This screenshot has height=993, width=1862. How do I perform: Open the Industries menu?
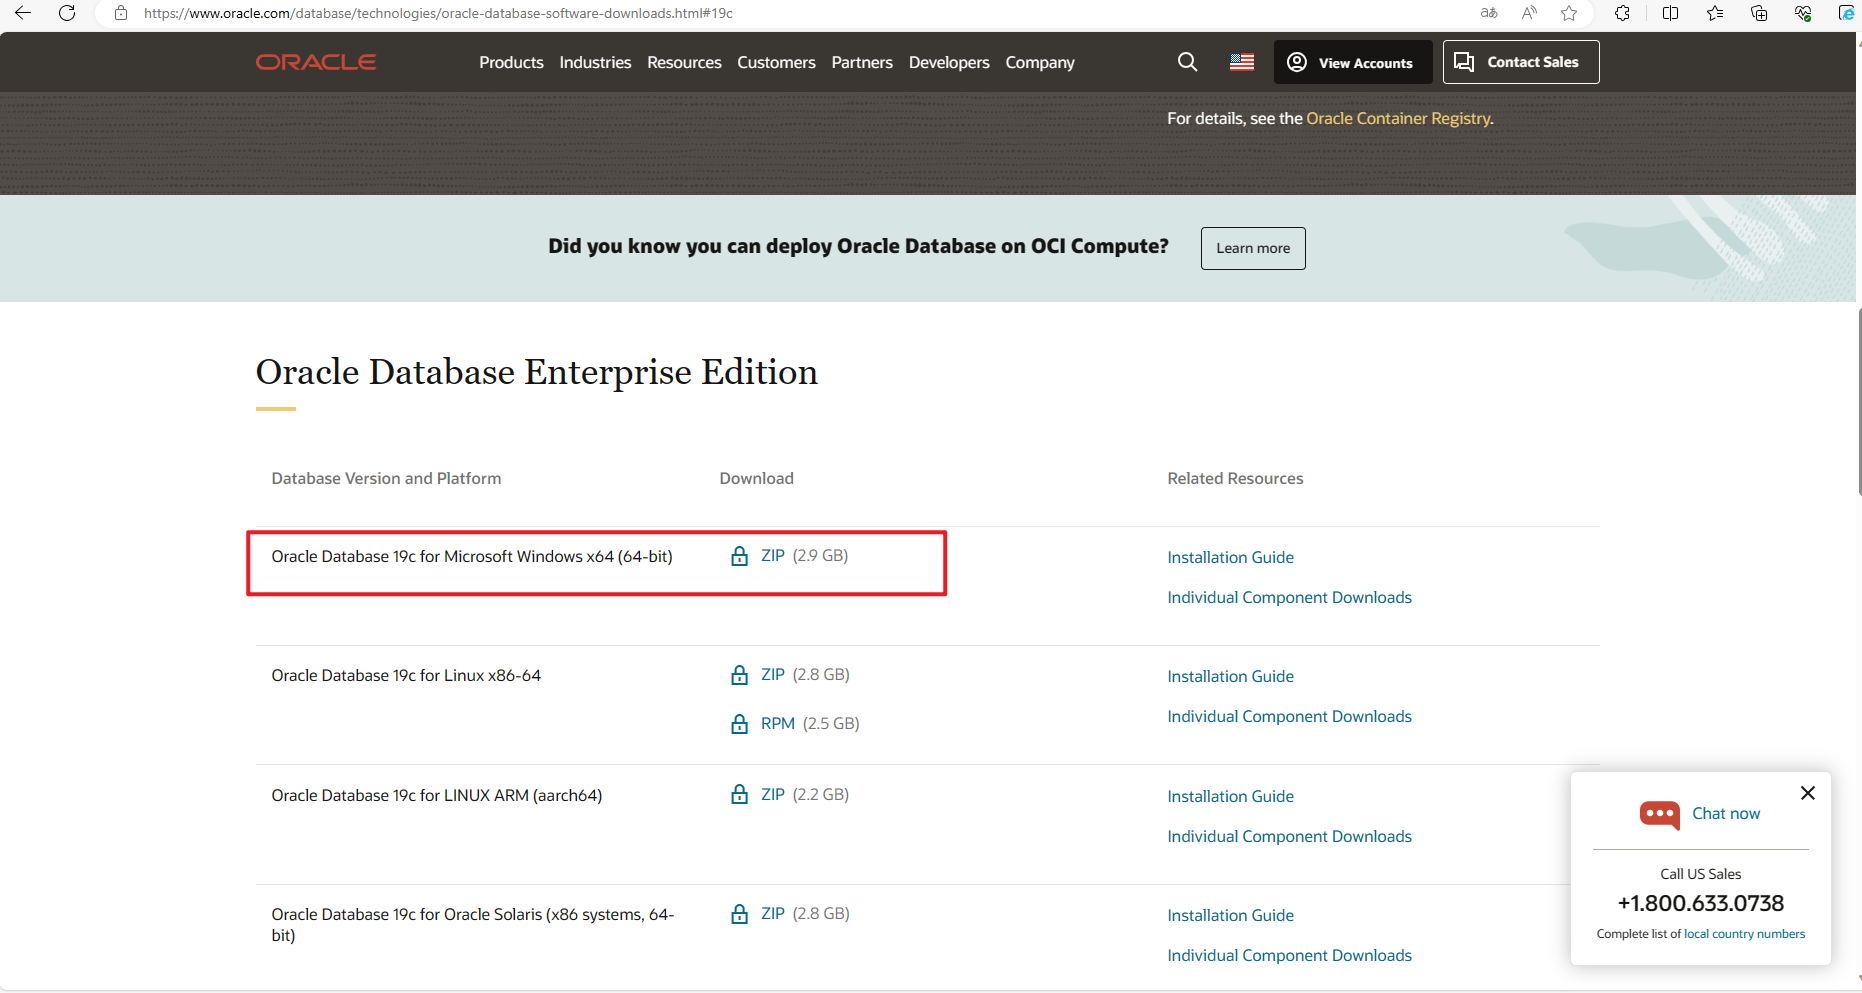pos(595,62)
